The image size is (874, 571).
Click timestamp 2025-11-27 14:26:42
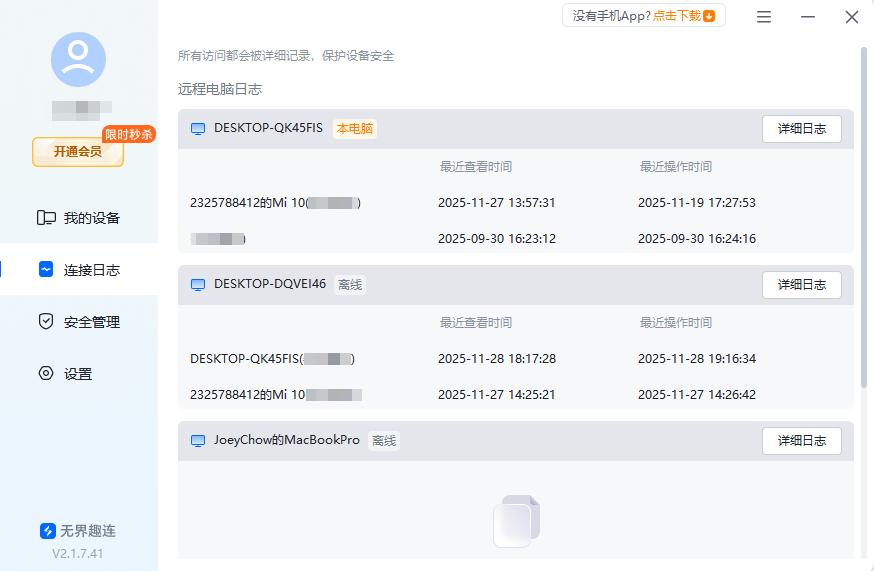click(697, 395)
